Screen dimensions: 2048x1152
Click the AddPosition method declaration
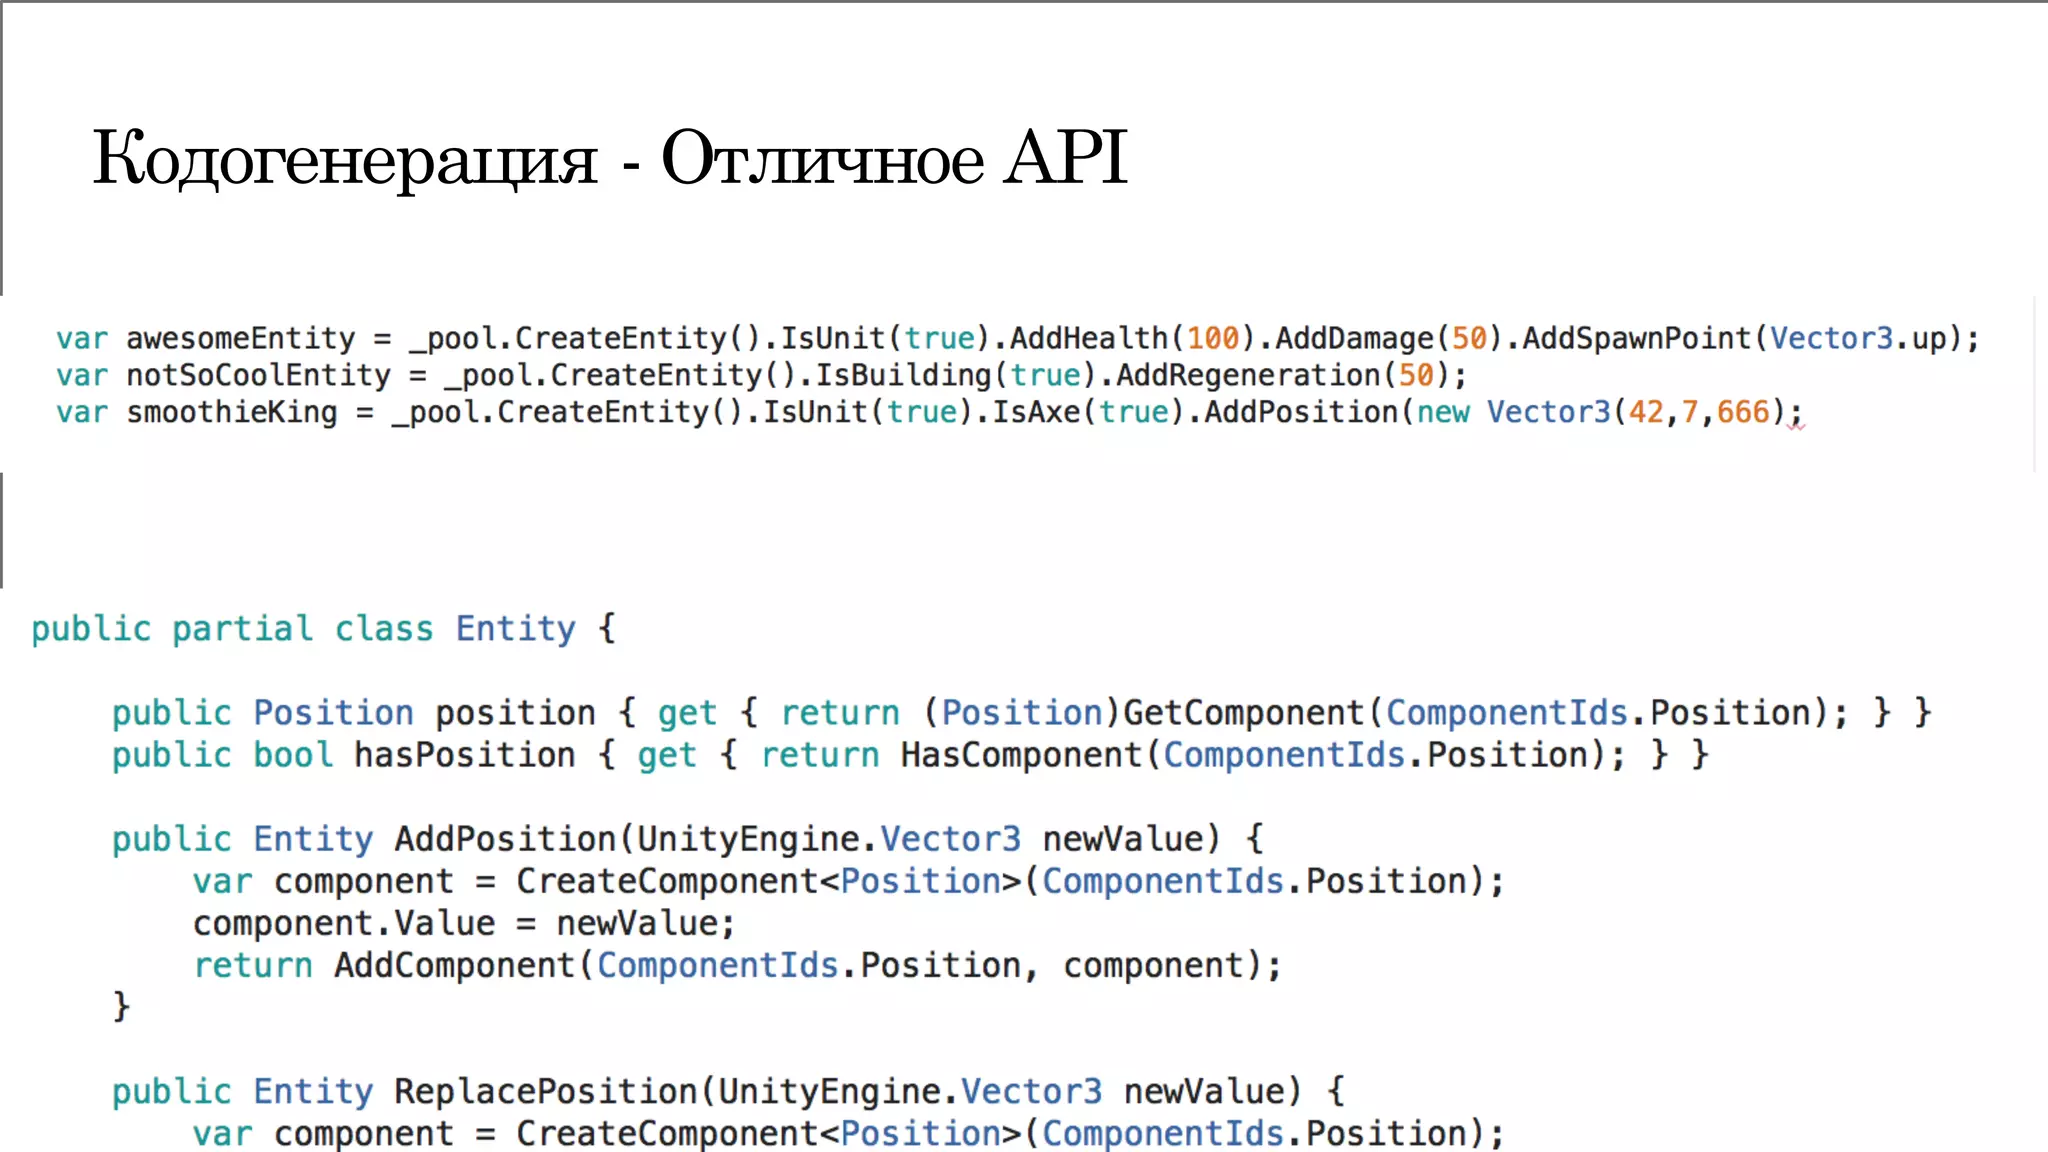(x=687, y=839)
